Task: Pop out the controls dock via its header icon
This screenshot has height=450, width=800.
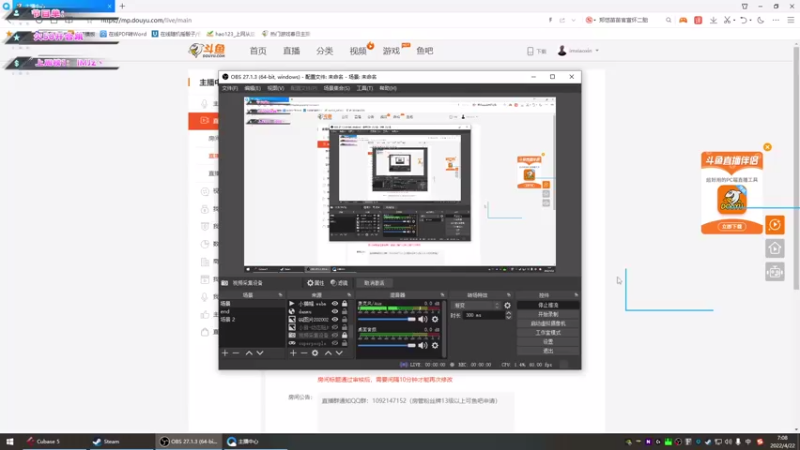Action: (x=576, y=295)
